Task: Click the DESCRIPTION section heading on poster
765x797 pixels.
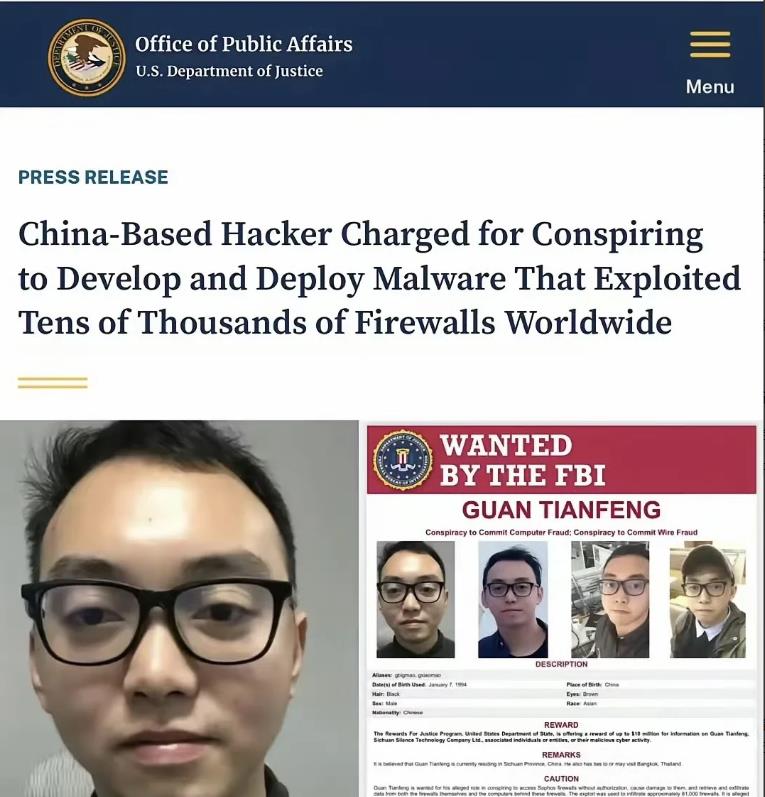Action: tap(561, 664)
